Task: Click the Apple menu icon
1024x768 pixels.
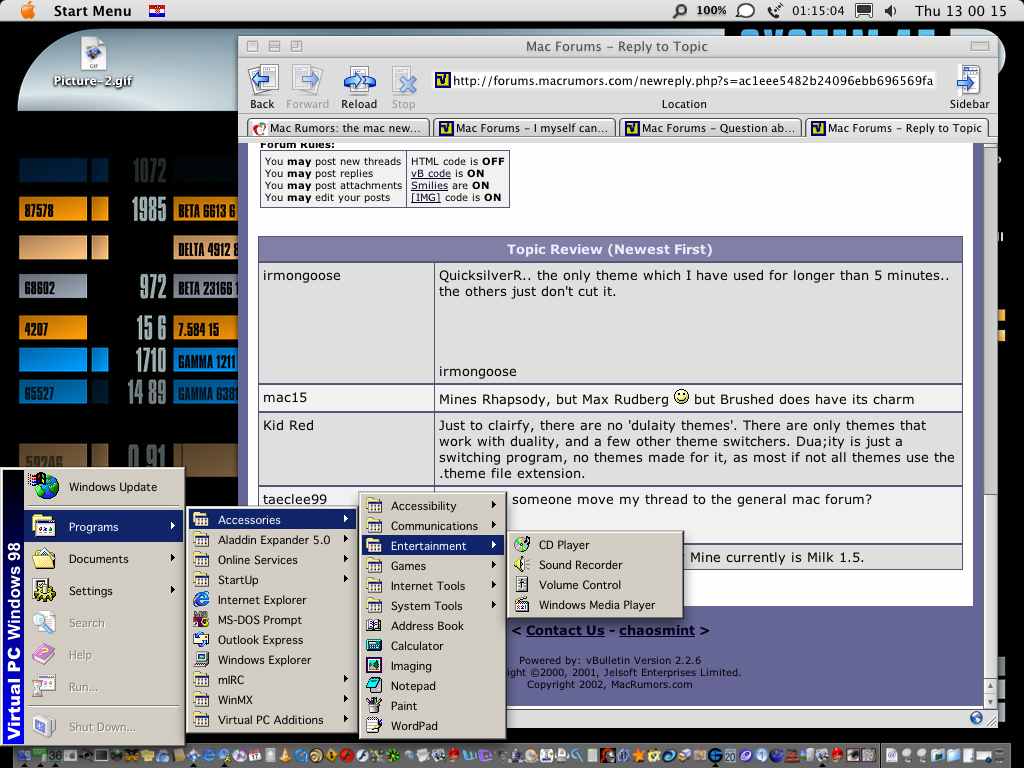Action: (27, 10)
